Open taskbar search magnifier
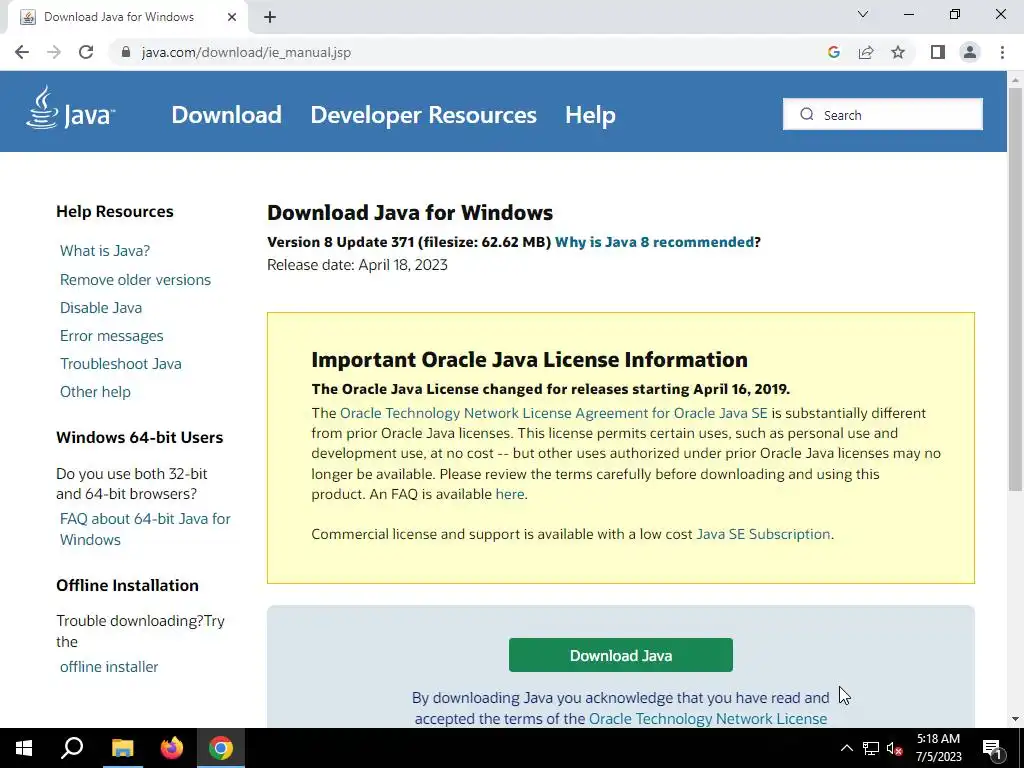The height and width of the screenshot is (768, 1024). point(72,748)
